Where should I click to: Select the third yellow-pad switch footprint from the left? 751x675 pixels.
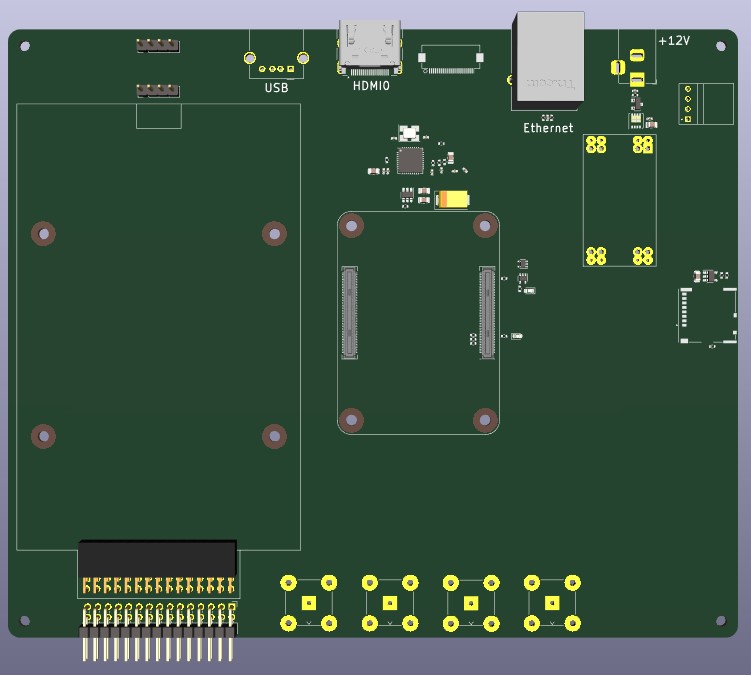[x=471, y=603]
